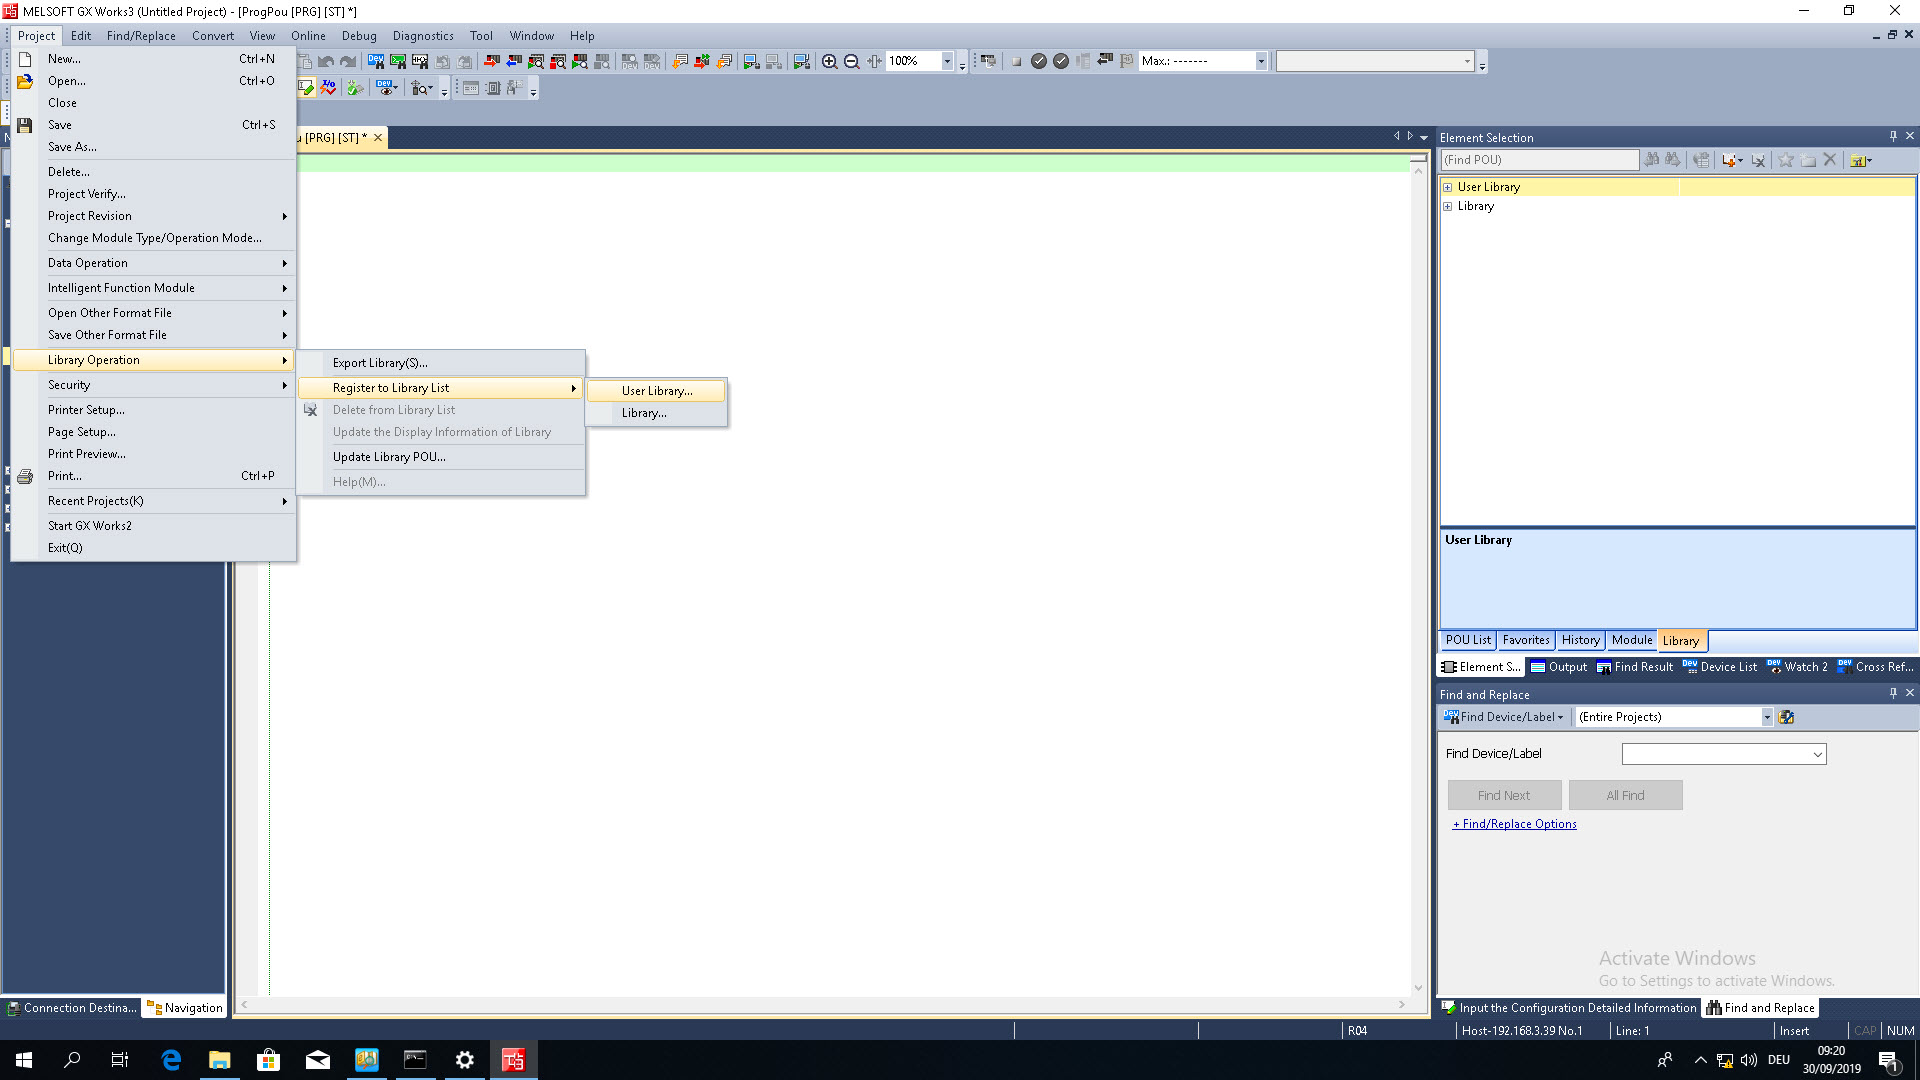Open the Find Device/Label combo box
The height and width of the screenshot is (1080, 1920).
click(x=1724, y=754)
